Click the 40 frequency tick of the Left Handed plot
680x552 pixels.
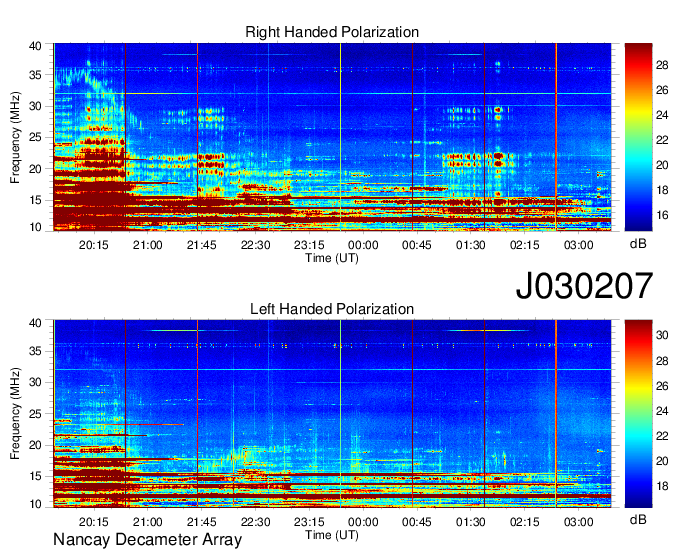pyautogui.click(x=35, y=323)
